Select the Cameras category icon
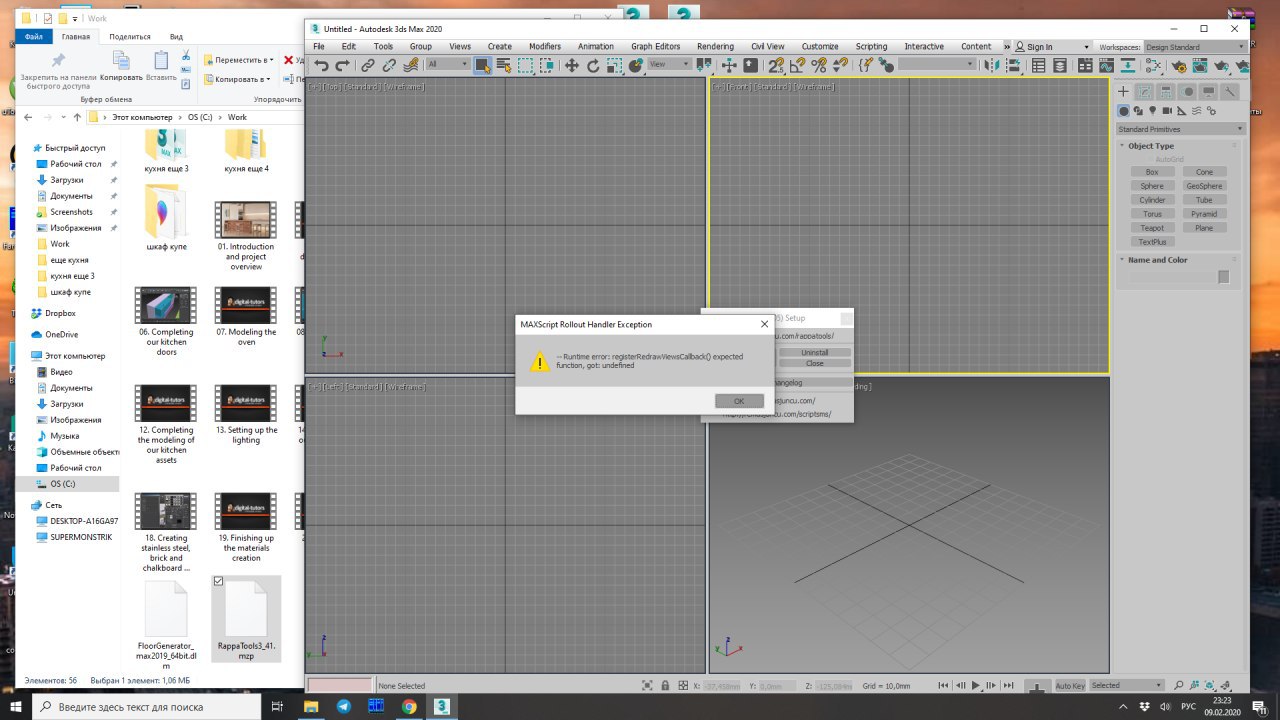The image size is (1280, 720). (1167, 111)
